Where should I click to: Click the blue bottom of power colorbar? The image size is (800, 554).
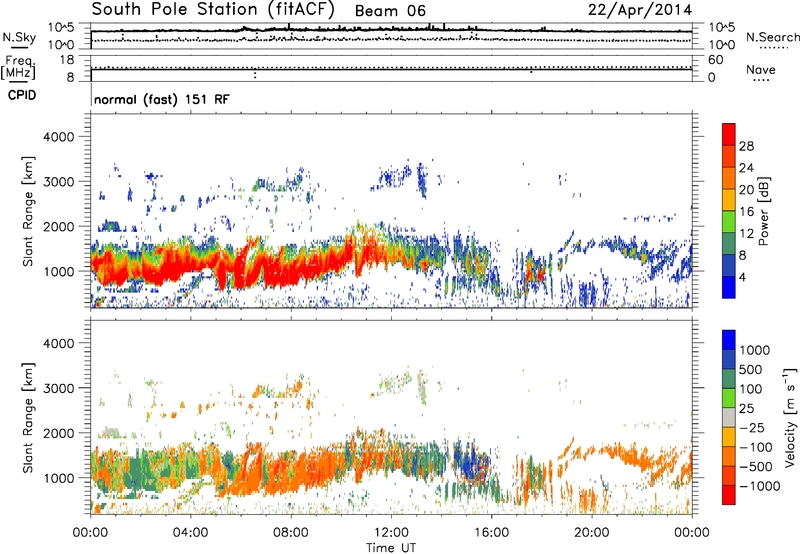pos(729,287)
